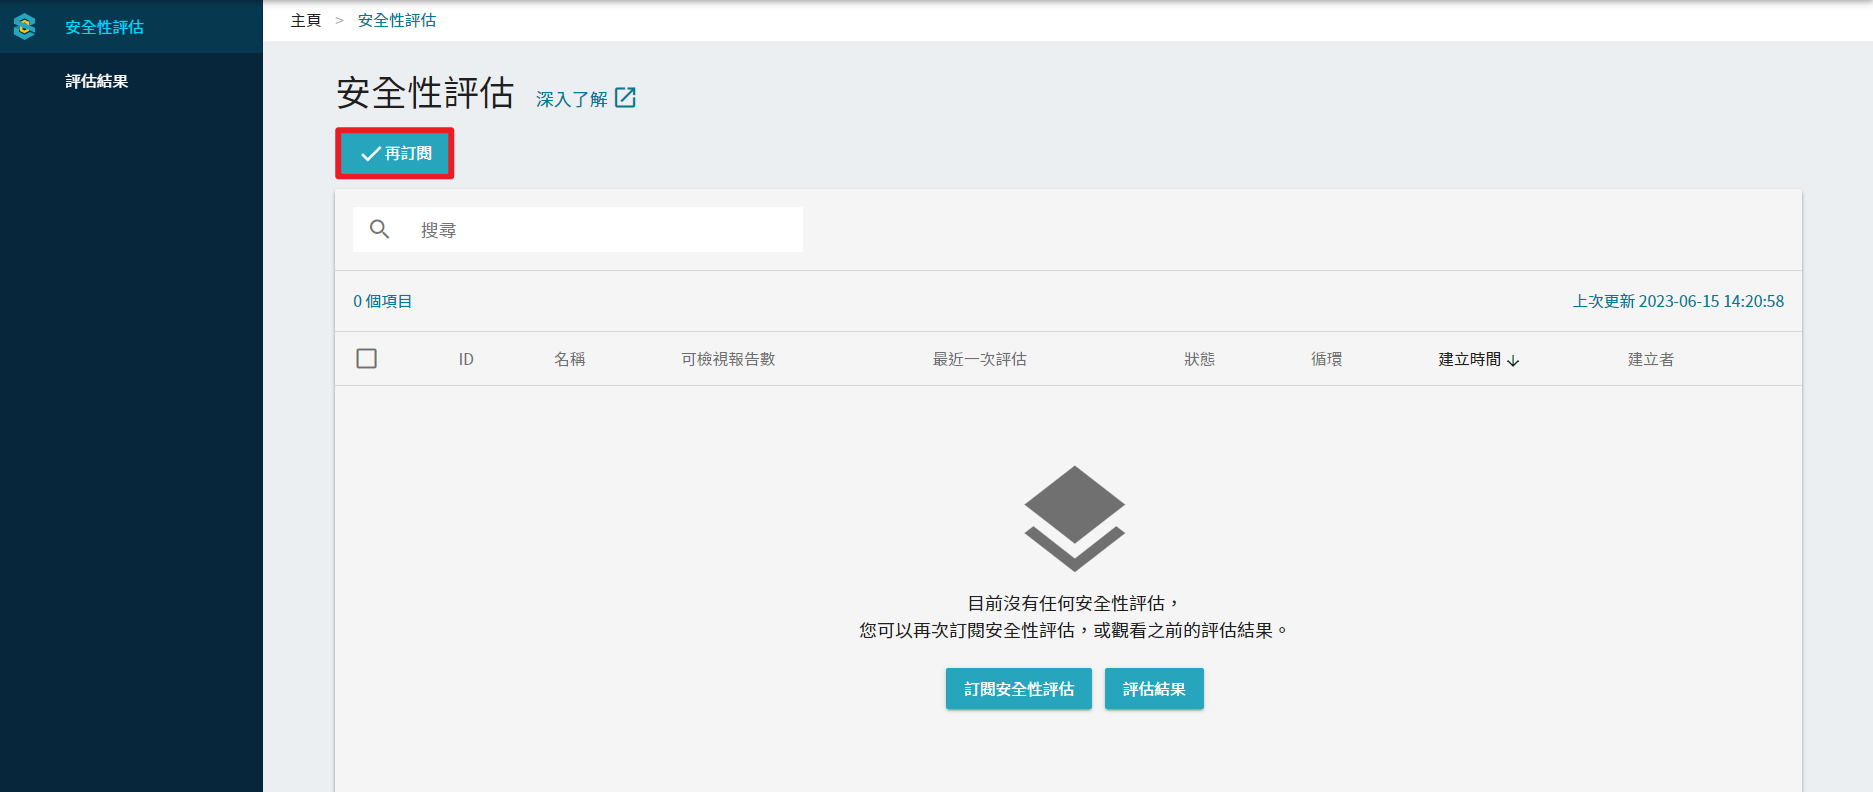Click the 狀態 column header

tap(1200, 359)
